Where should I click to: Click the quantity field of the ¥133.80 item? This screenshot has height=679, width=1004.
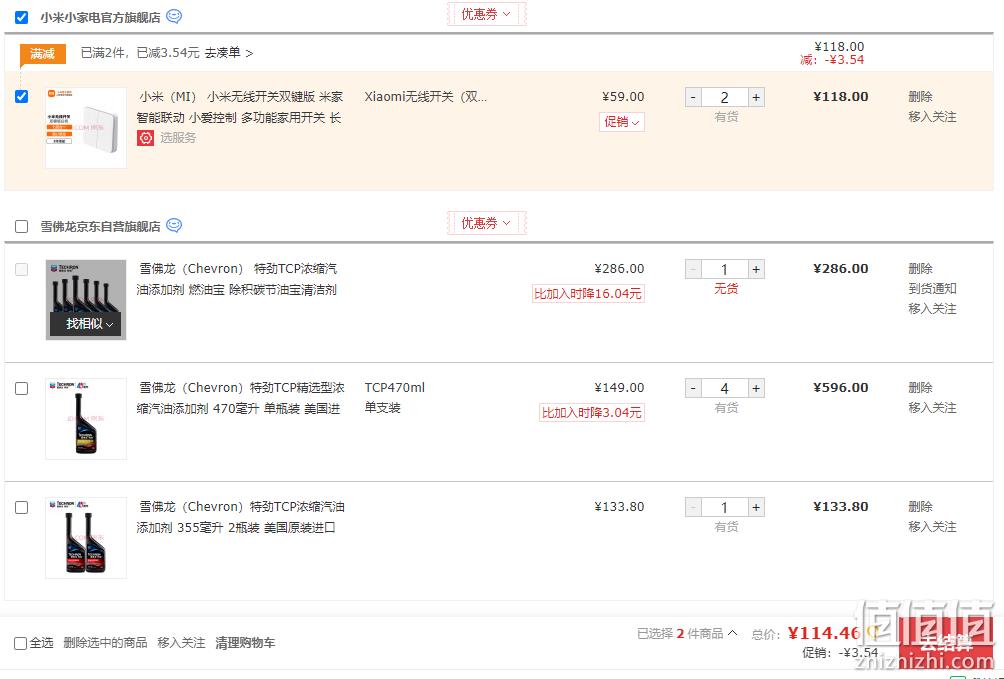coord(725,507)
